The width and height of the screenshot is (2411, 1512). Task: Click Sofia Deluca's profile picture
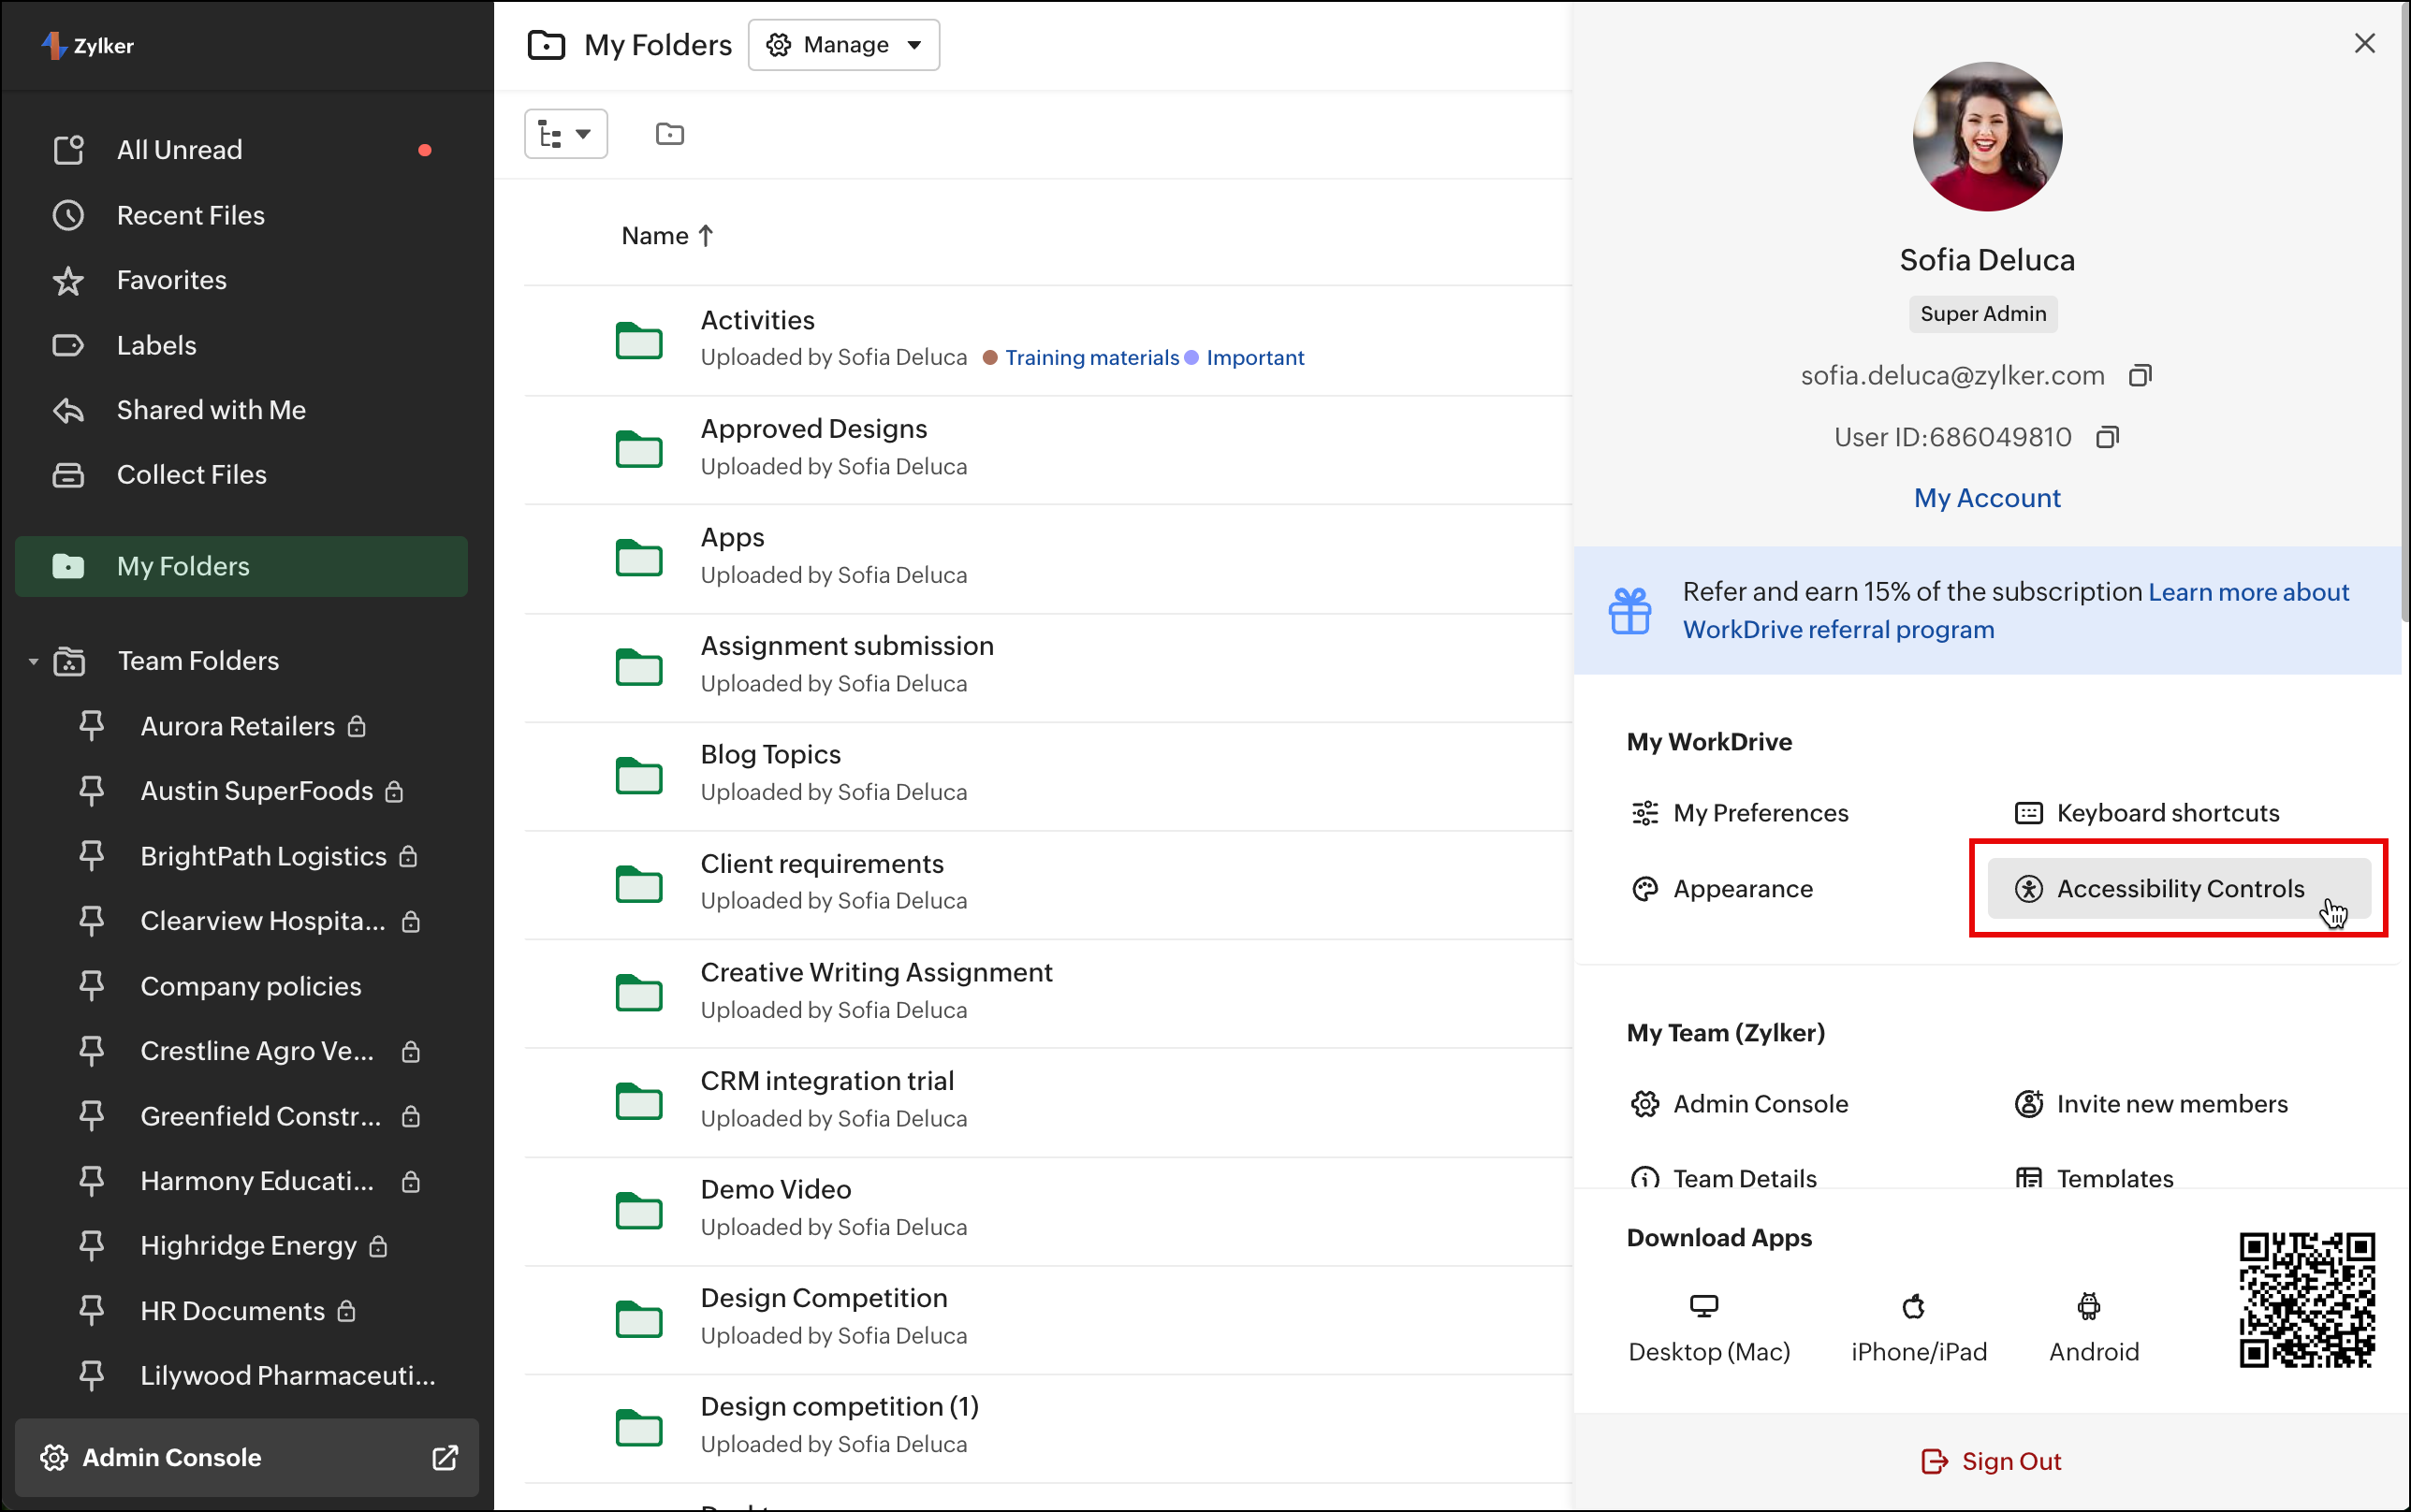tap(1986, 137)
